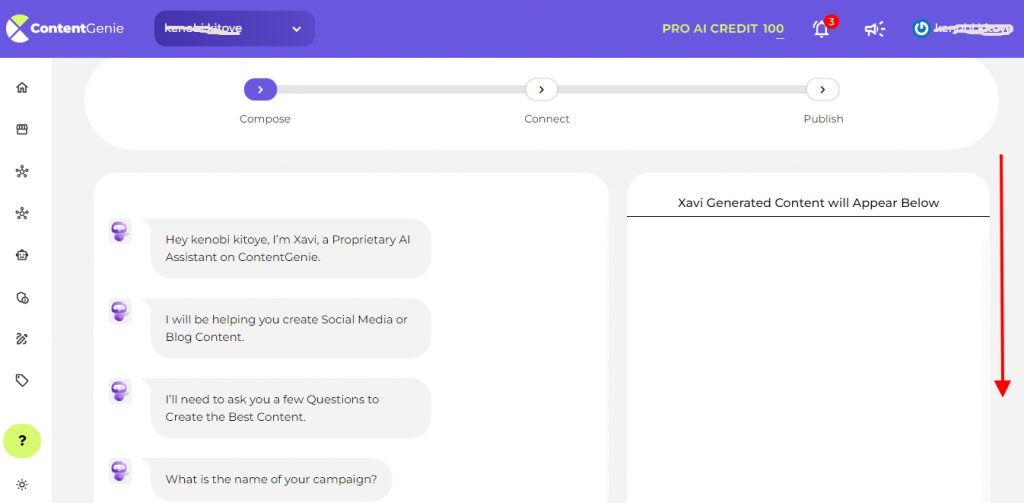
Task: Click the megaphone announcements icon
Action: coord(874,29)
